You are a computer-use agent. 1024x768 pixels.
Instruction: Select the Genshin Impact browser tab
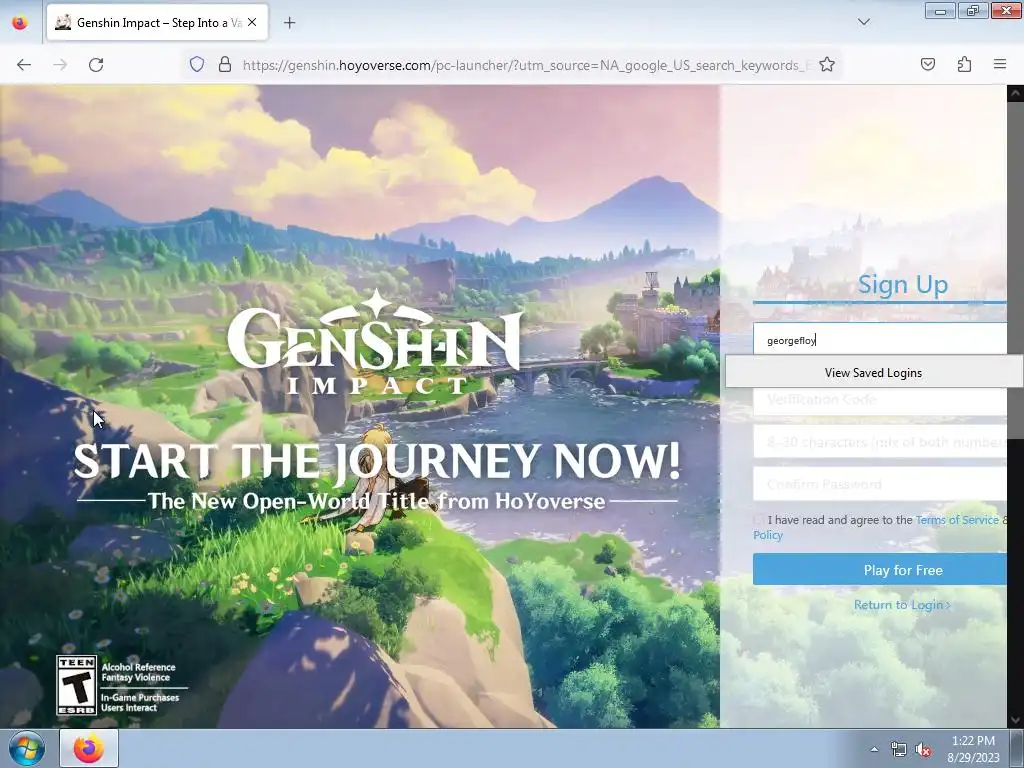157,22
